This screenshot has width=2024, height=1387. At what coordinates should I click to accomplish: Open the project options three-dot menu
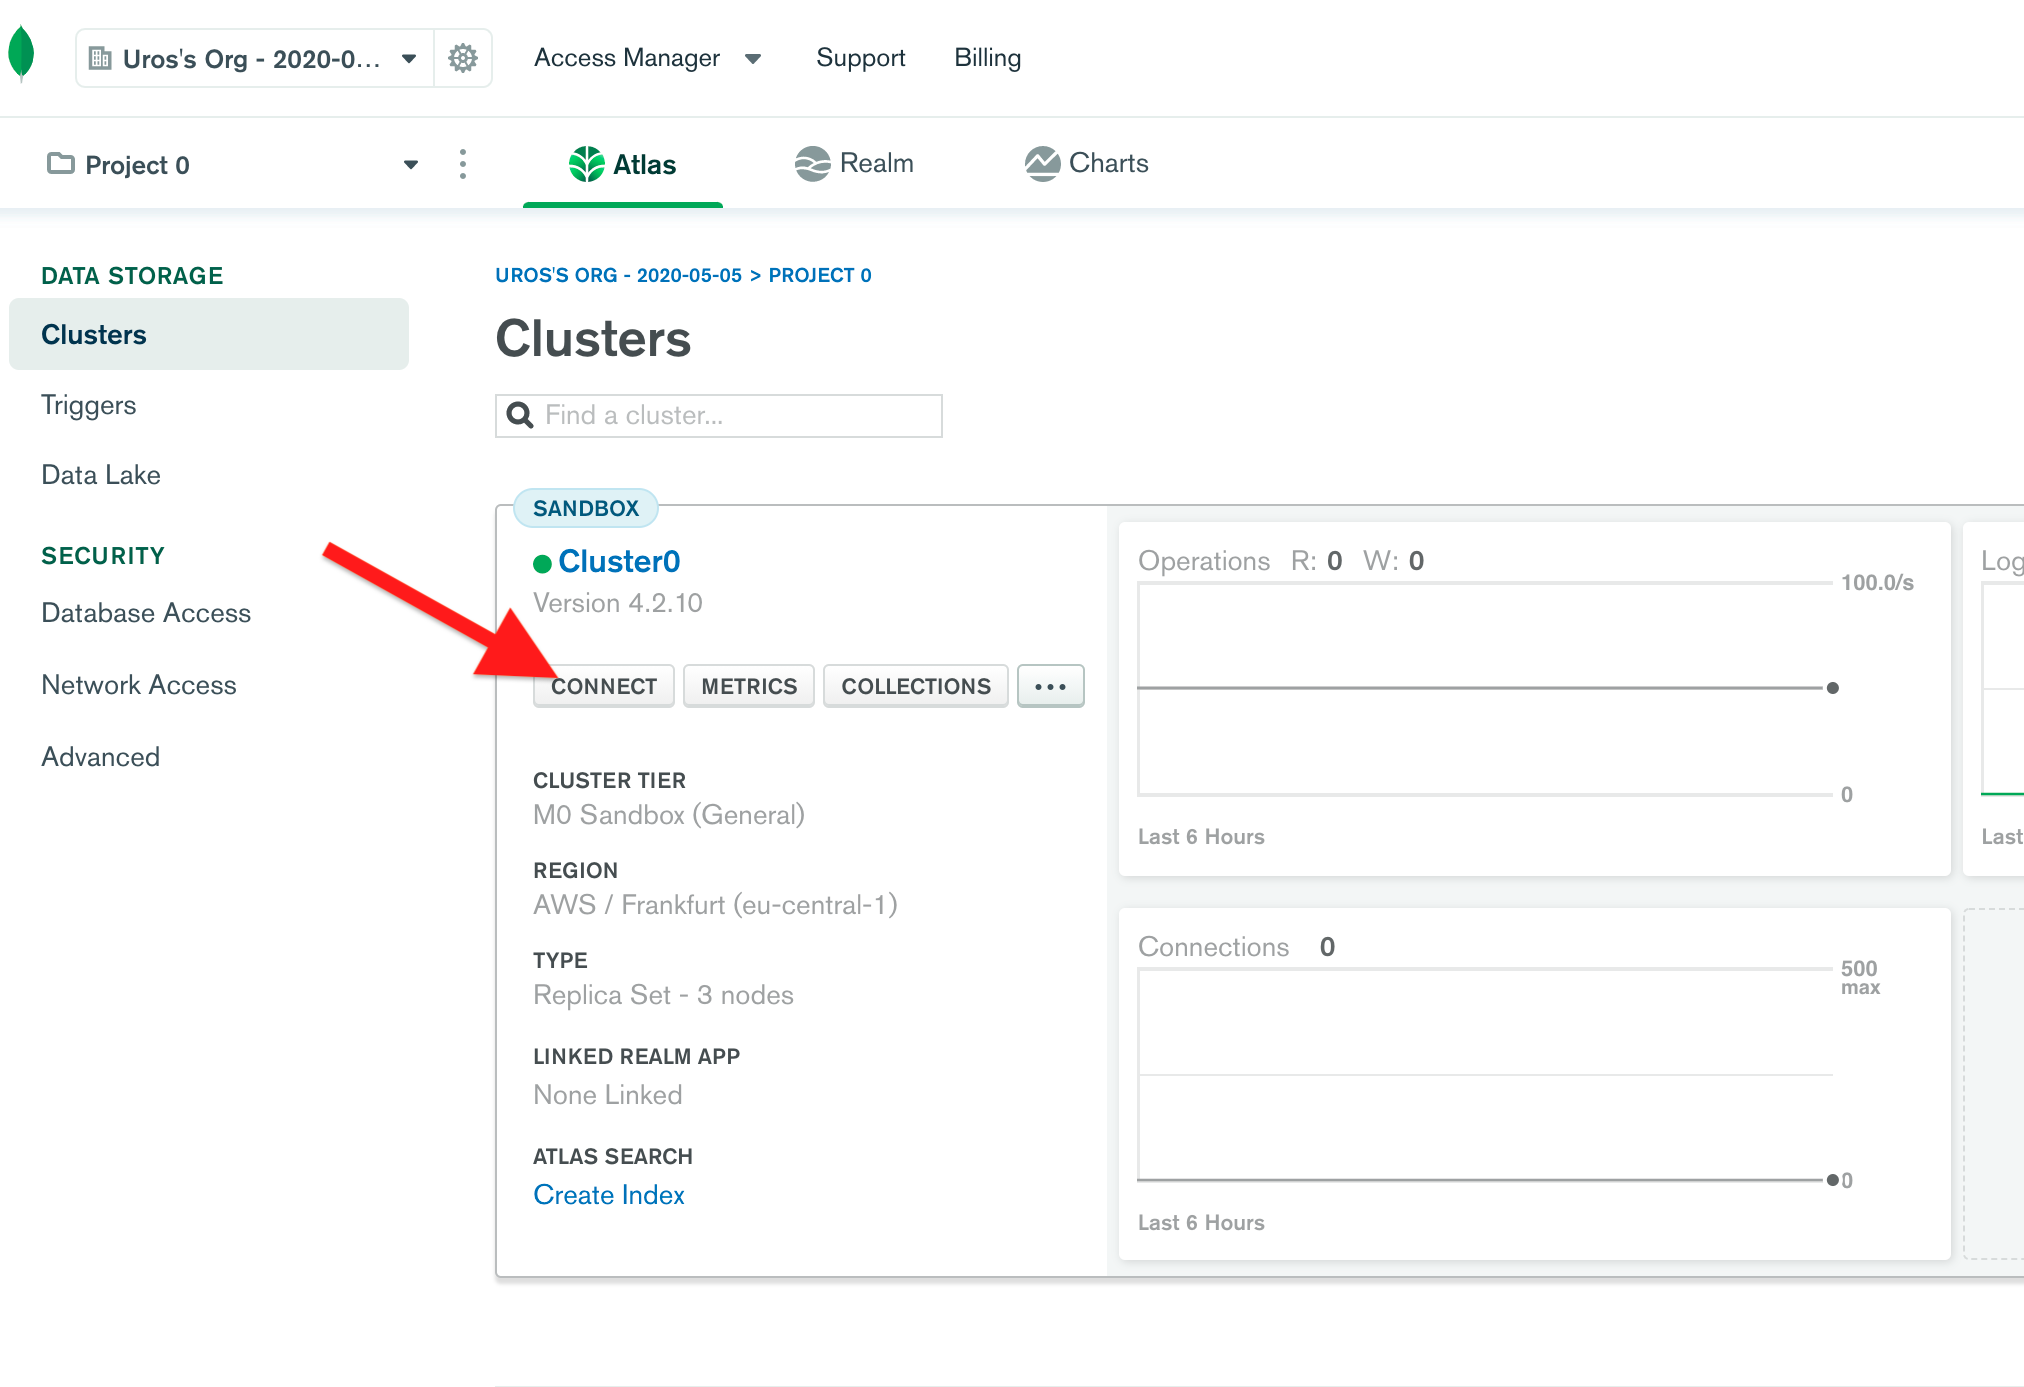462,164
